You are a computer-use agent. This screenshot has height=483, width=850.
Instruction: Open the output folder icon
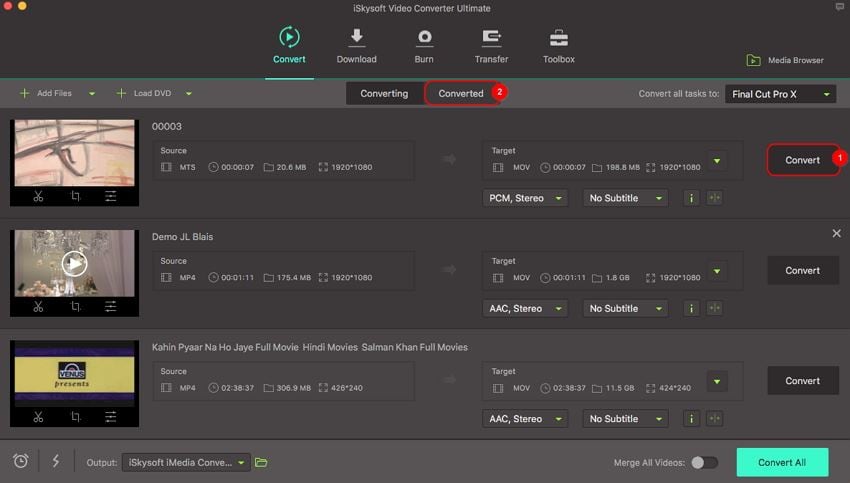tap(261, 462)
